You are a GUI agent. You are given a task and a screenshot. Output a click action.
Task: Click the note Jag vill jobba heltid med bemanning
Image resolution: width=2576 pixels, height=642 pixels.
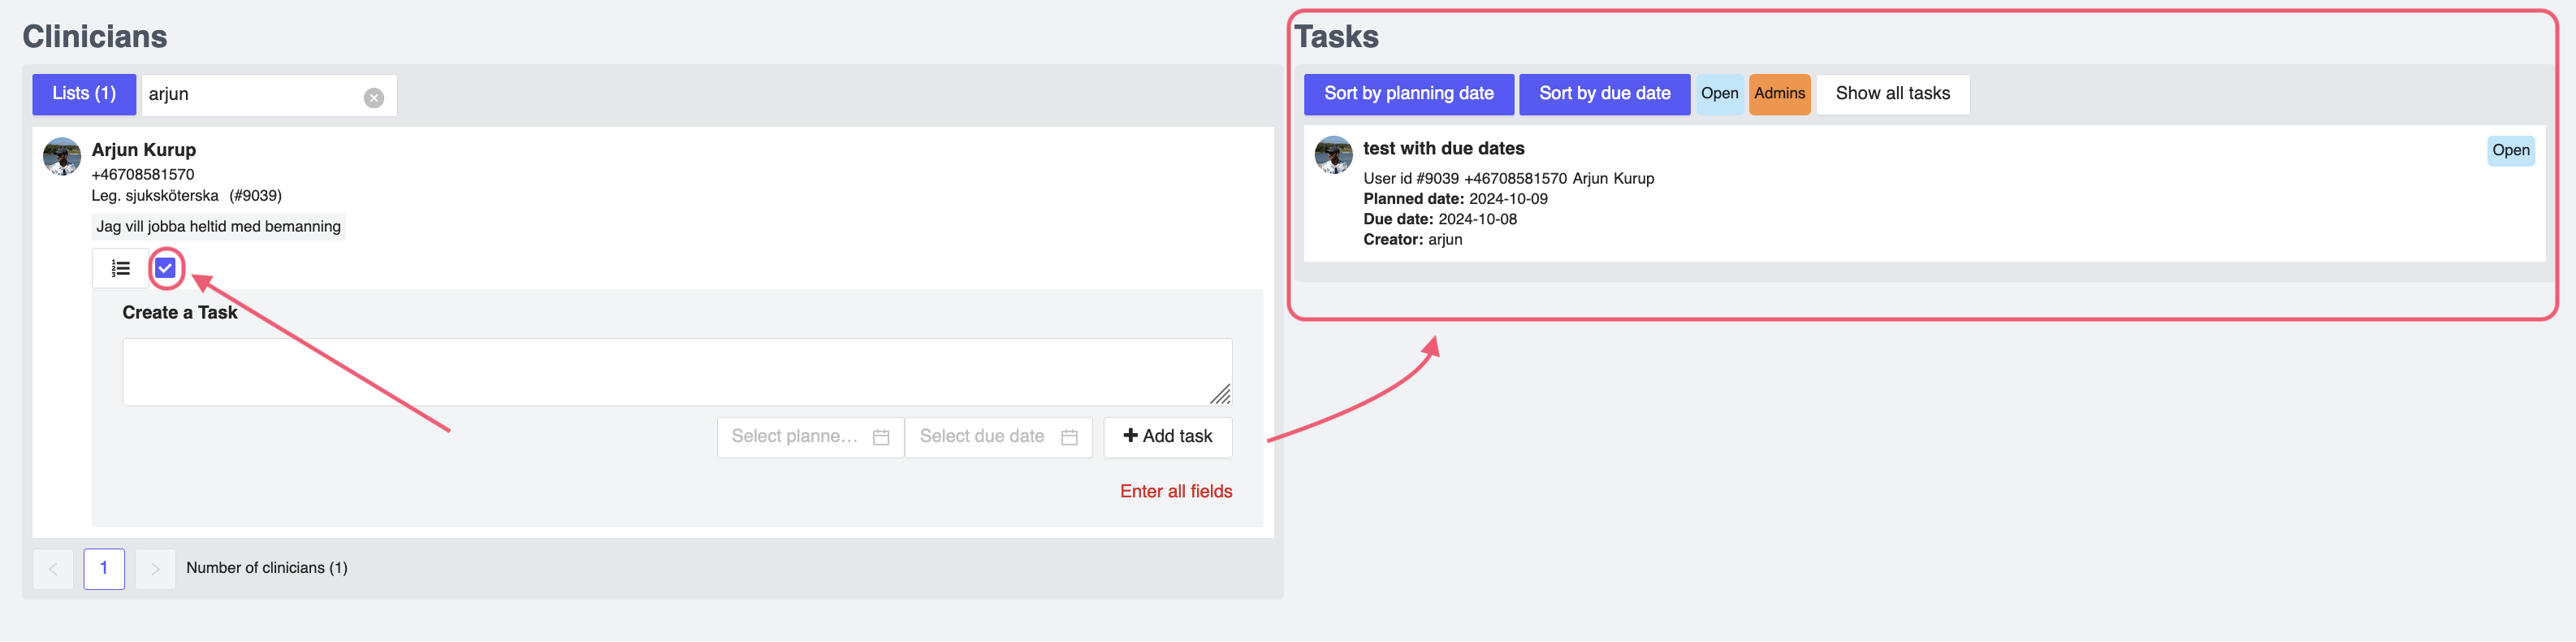pyautogui.click(x=219, y=227)
